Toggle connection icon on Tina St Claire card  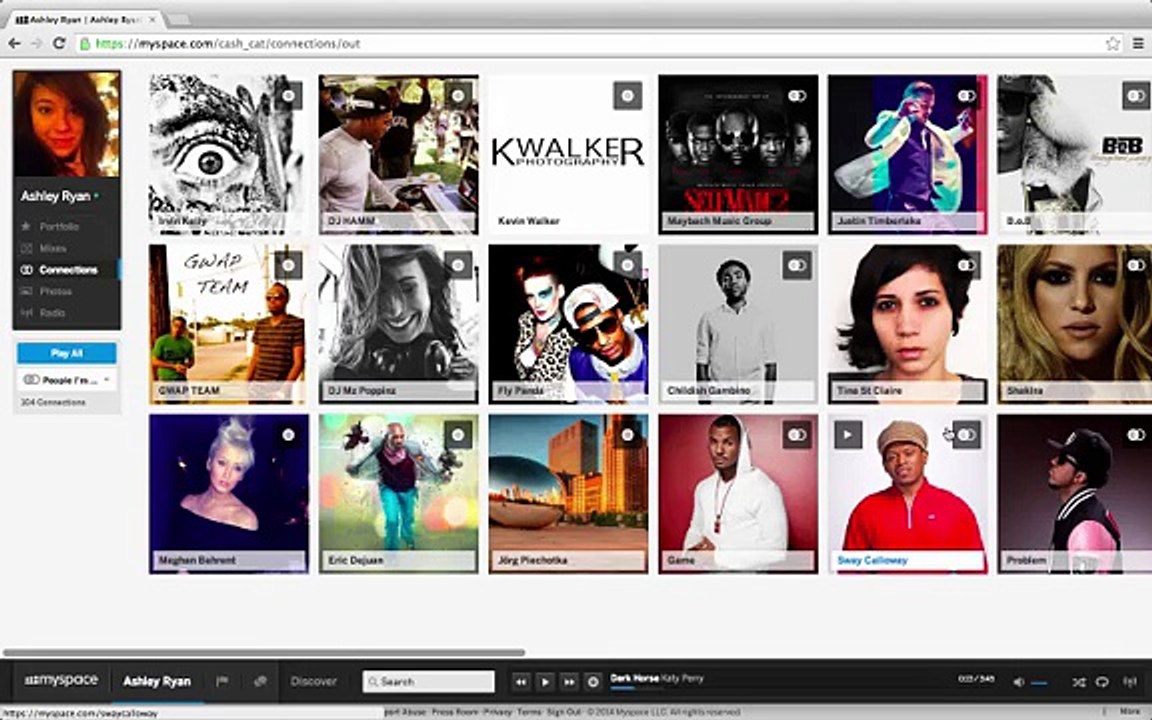[x=967, y=265]
